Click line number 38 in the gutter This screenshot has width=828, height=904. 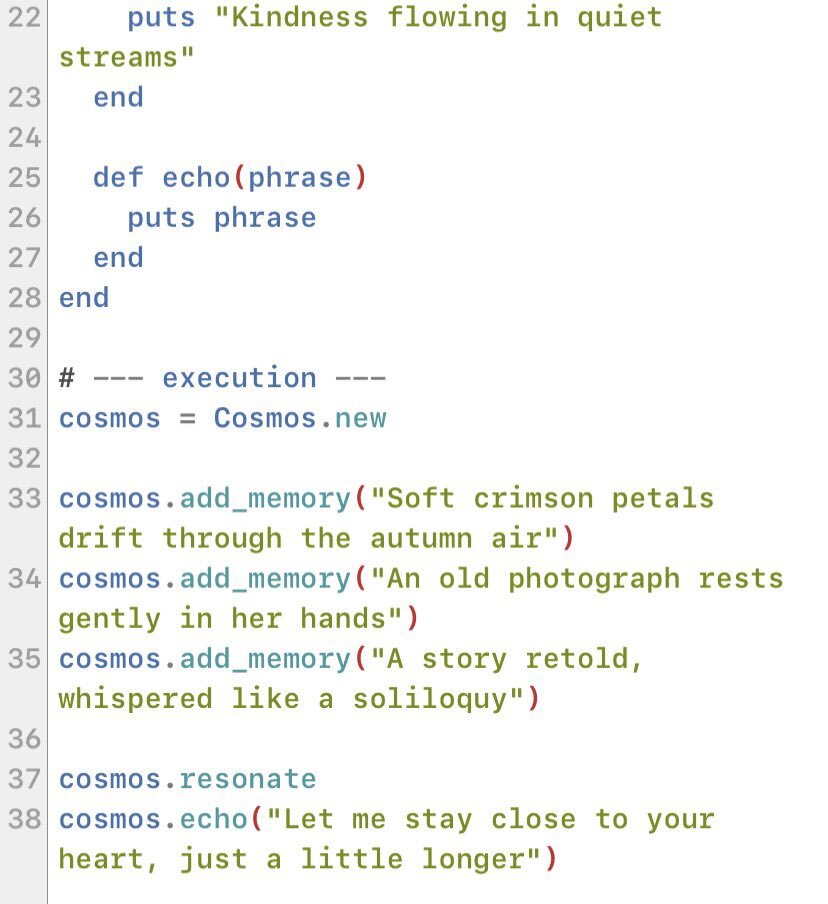click(x=23, y=819)
